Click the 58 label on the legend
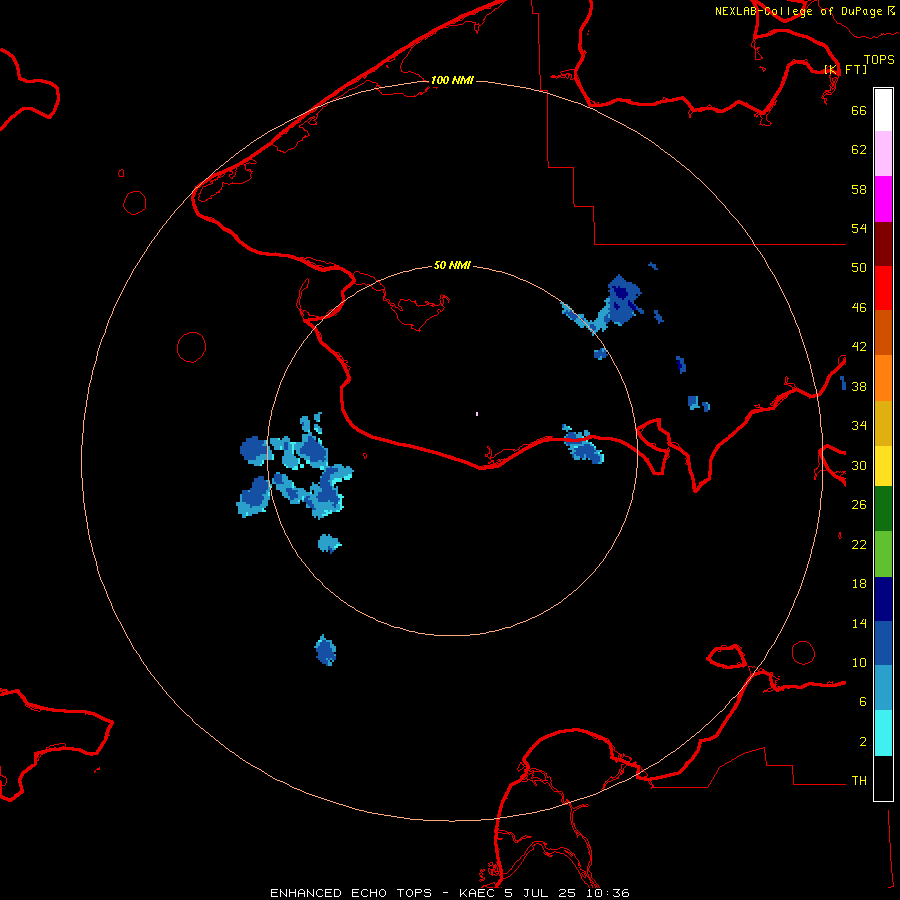Image resolution: width=900 pixels, height=900 pixels. pyautogui.click(x=859, y=189)
